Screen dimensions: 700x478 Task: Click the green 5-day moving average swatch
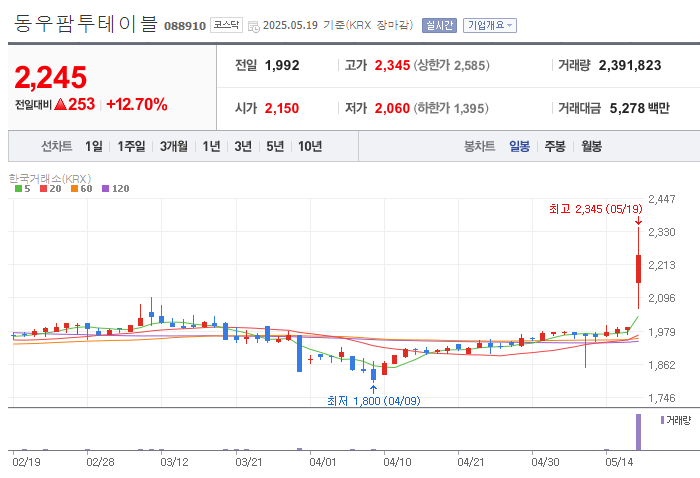(x=18, y=189)
